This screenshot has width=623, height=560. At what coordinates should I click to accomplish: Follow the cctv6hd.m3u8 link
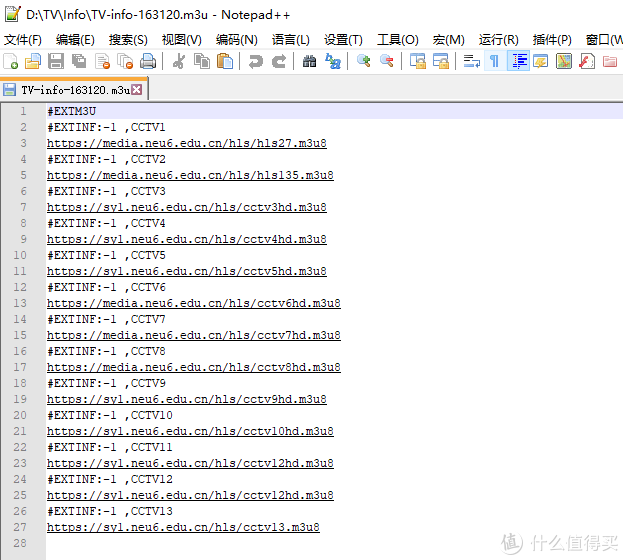194,303
